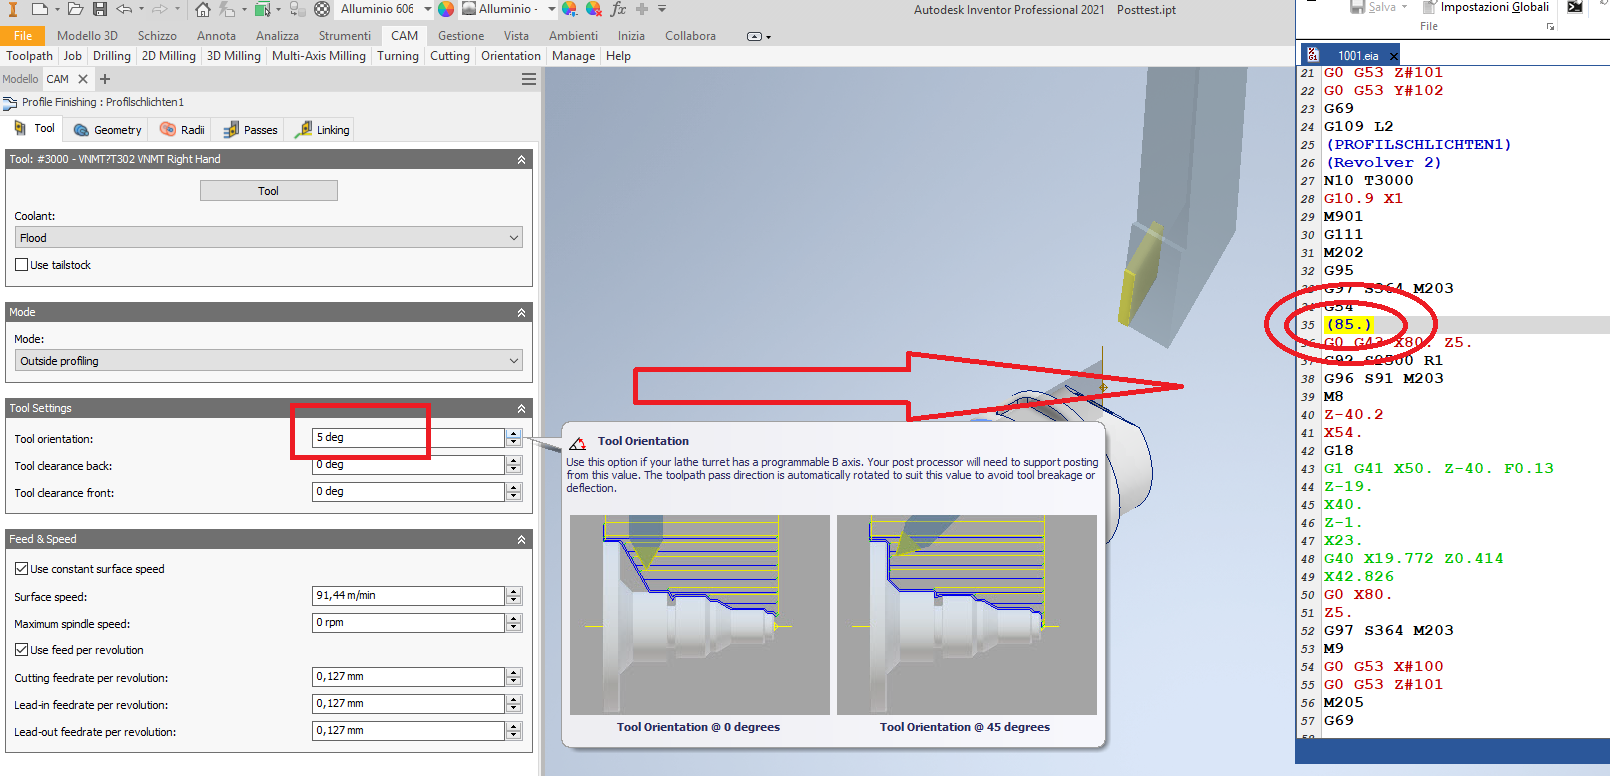Click stepper of Maximum spindle speed

point(513,623)
